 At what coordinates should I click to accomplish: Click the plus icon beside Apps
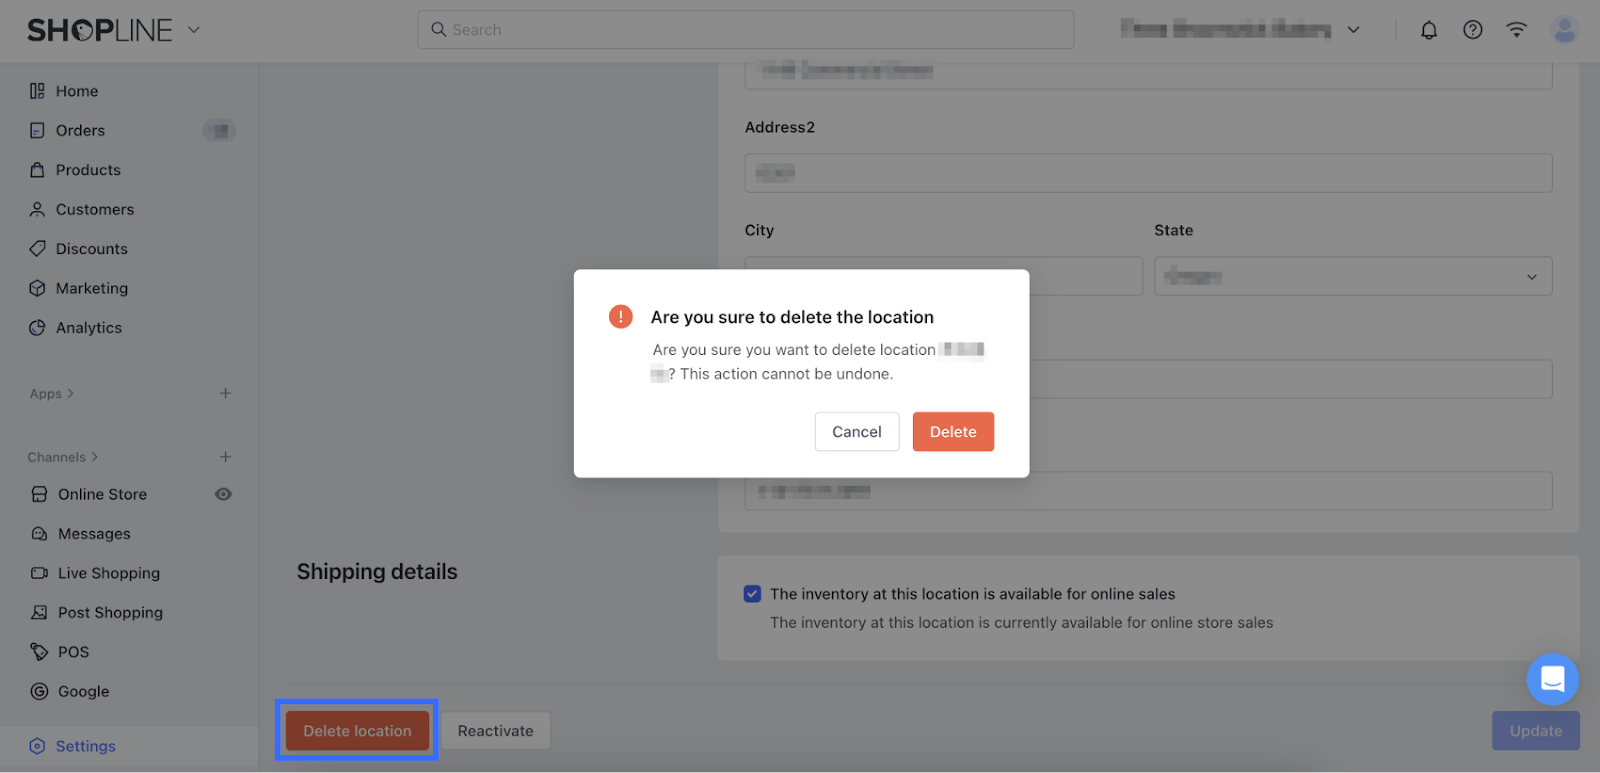tap(225, 393)
